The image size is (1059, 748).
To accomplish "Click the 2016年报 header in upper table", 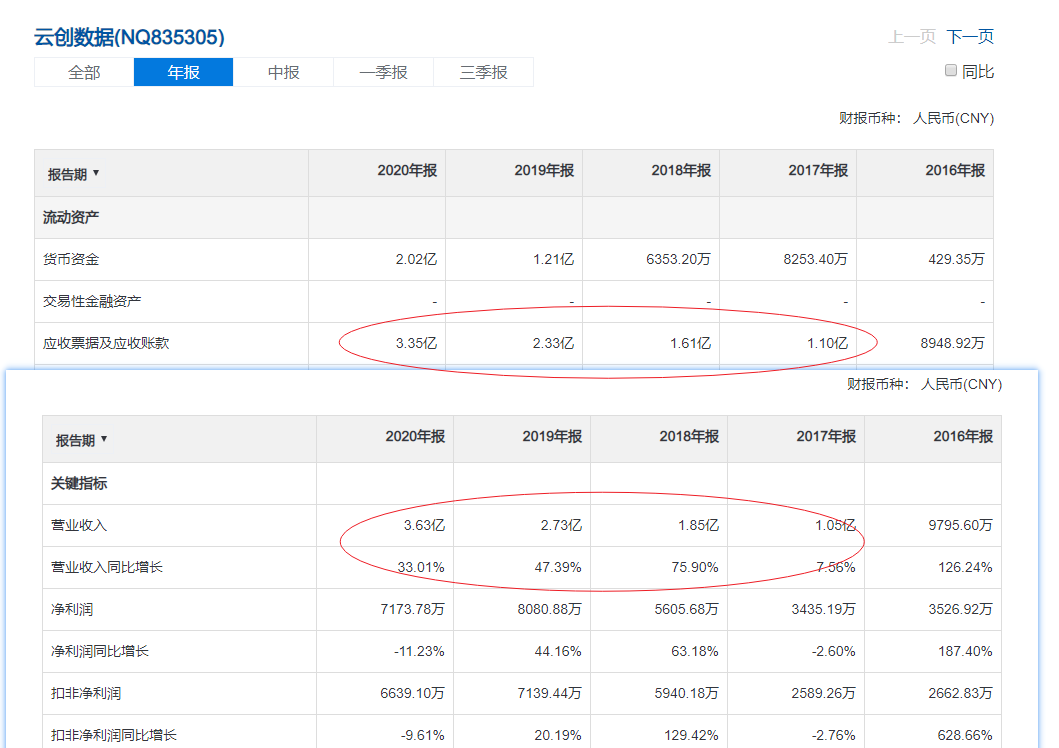I will click(955, 170).
